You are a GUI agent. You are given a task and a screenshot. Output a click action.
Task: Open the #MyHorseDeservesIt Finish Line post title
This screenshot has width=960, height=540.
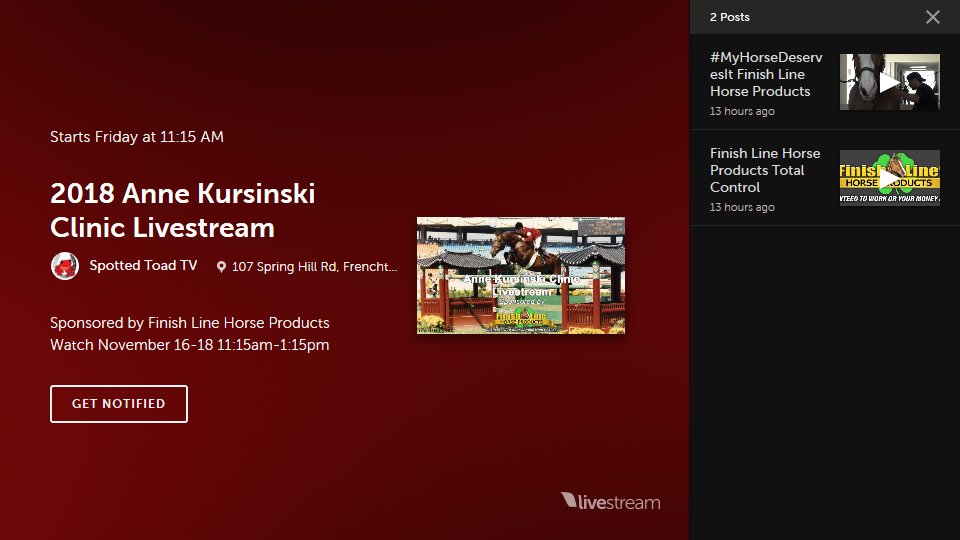coord(766,74)
